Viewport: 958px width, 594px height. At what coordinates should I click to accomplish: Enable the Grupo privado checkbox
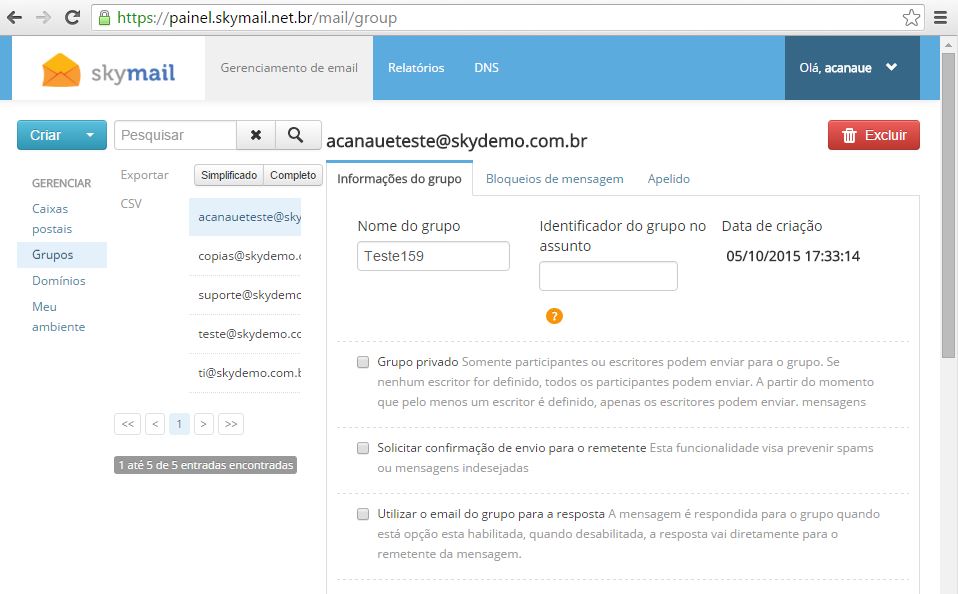click(x=363, y=362)
